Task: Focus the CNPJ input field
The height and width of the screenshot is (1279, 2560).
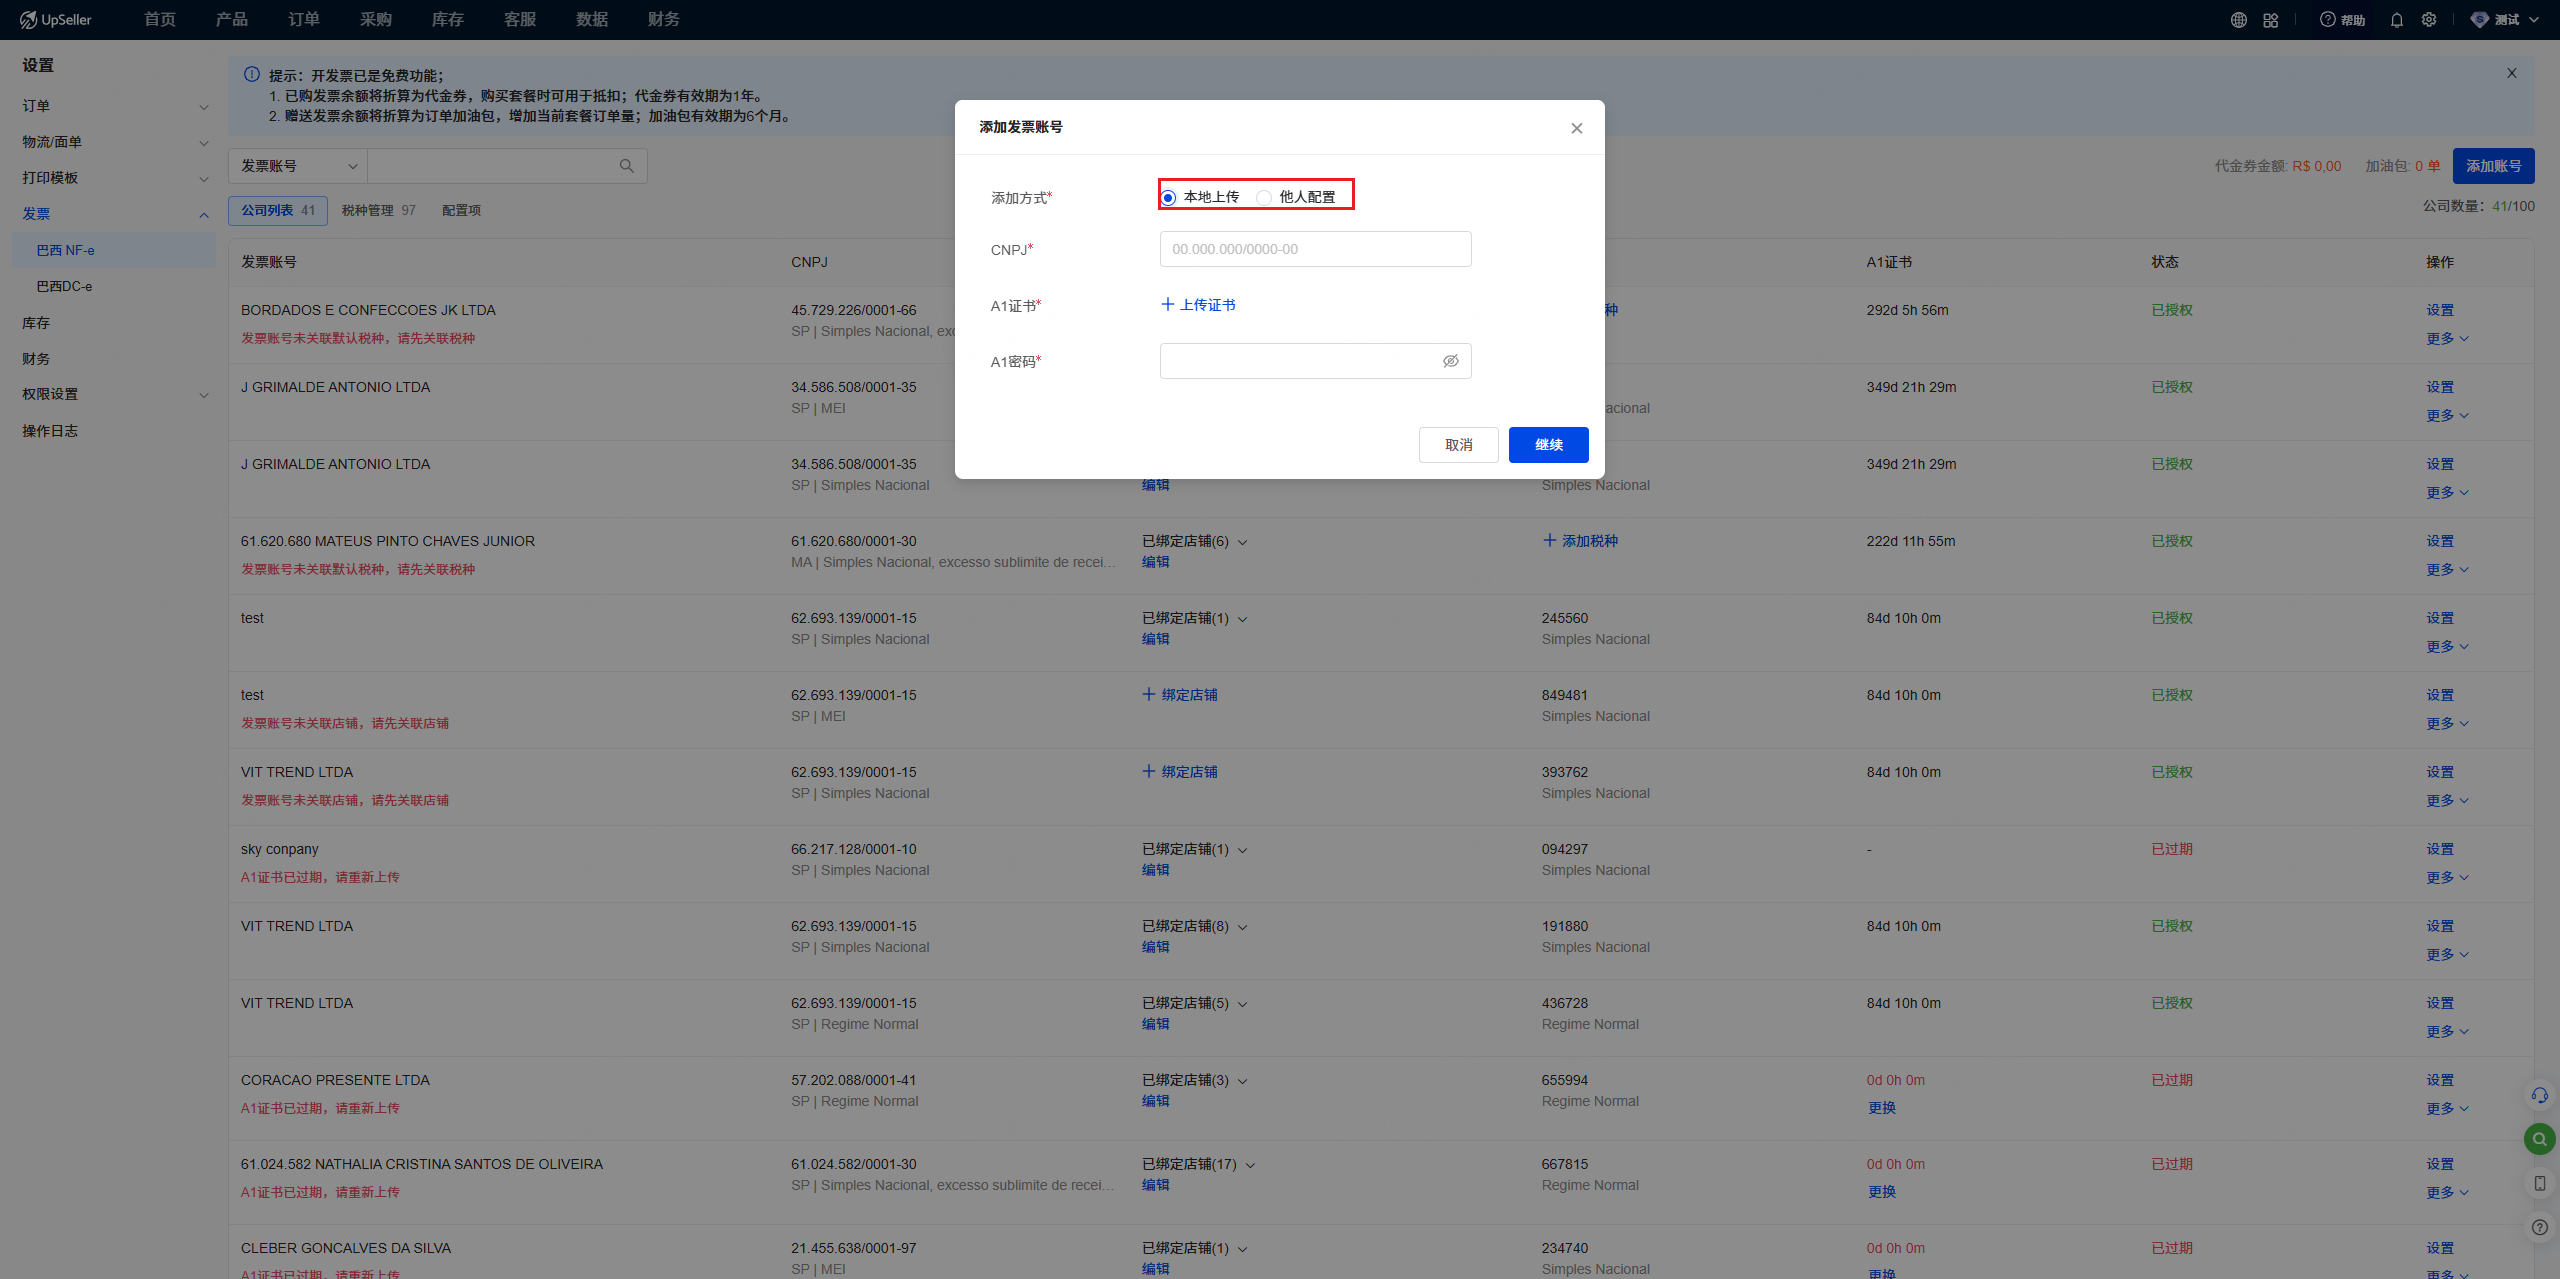Action: (x=1315, y=249)
